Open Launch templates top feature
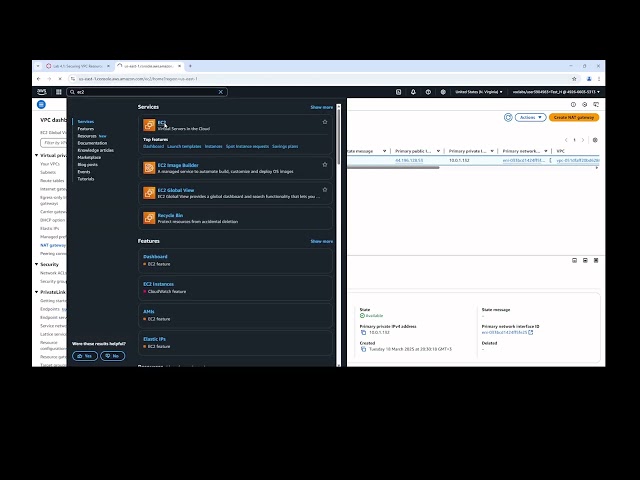Viewport: 640px width, 480px height. 184,146
